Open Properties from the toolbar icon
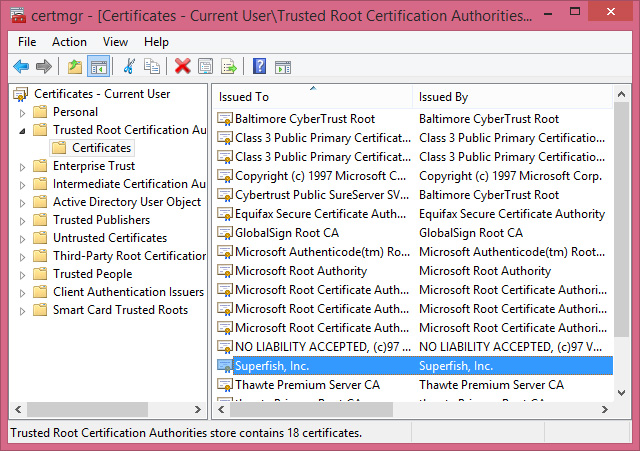 coord(205,67)
